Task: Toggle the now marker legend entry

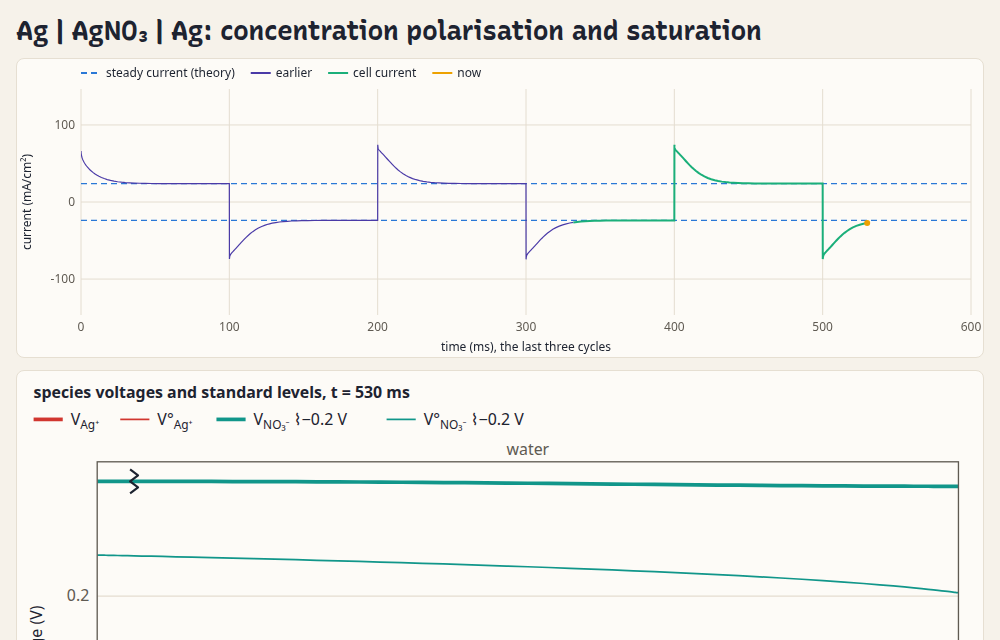Action: [x=457, y=73]
